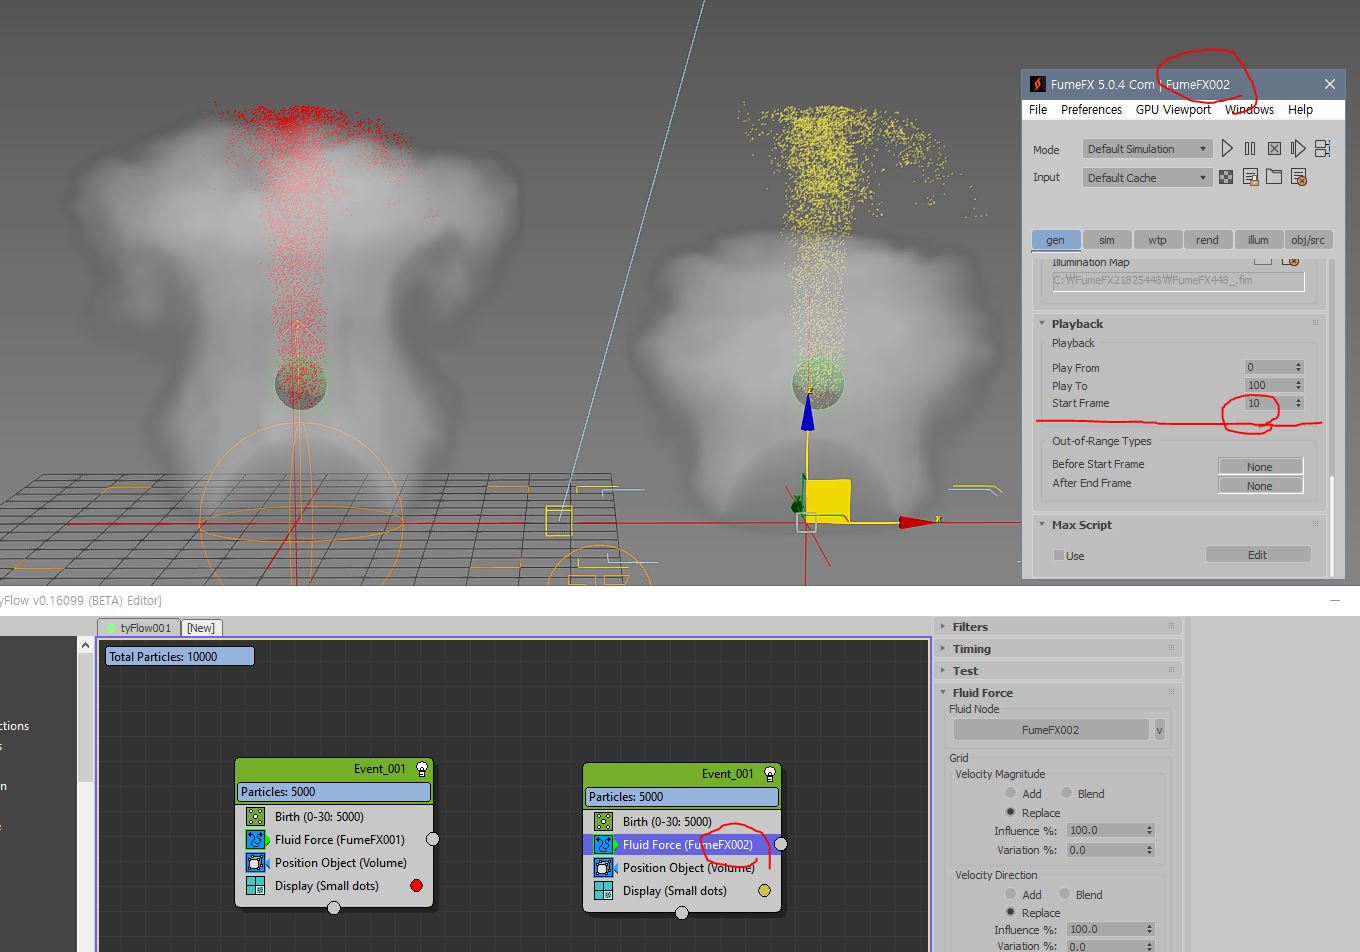Pause the FumeFX simulation
Screen dimensions: 1360x952
point(1250,148)
